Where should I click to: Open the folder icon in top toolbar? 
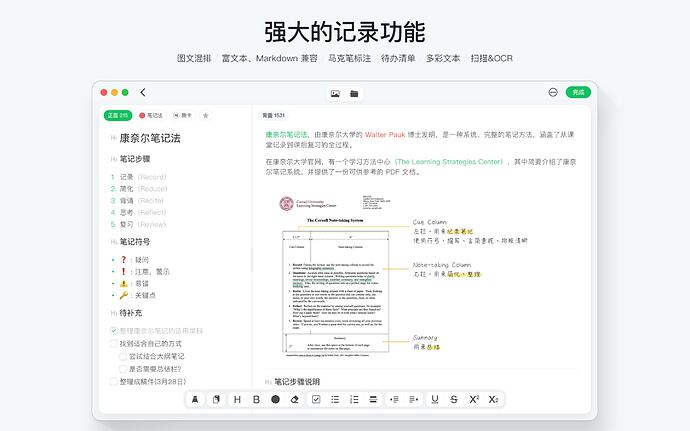(x=354, y=93)
